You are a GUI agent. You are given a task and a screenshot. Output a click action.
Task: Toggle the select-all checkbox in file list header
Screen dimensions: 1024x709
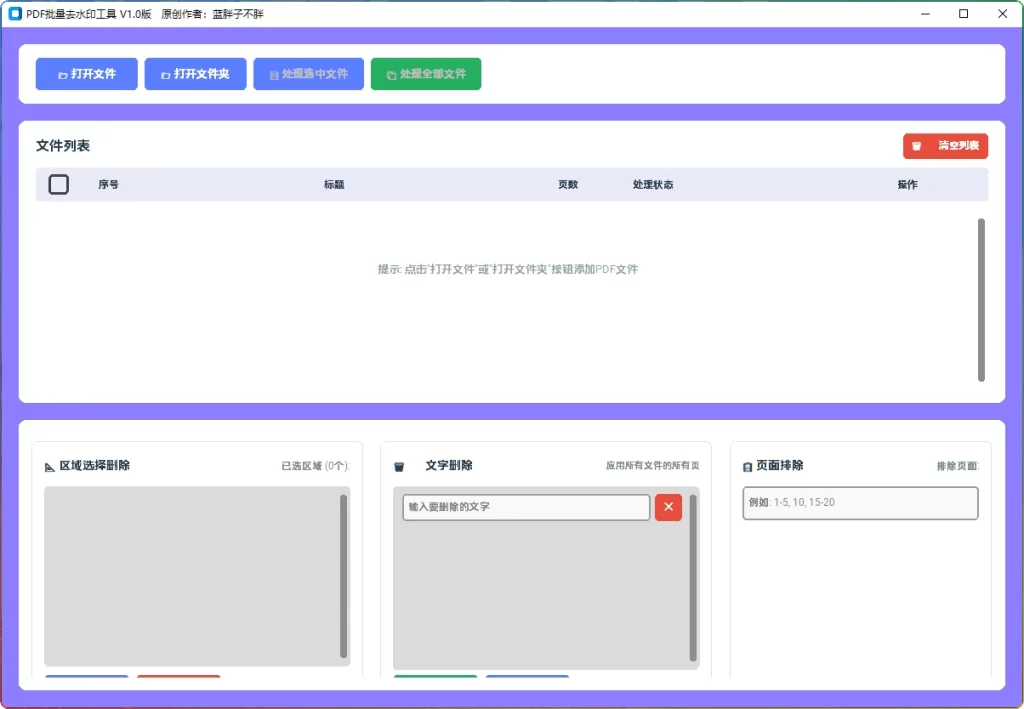click(58, 184)
